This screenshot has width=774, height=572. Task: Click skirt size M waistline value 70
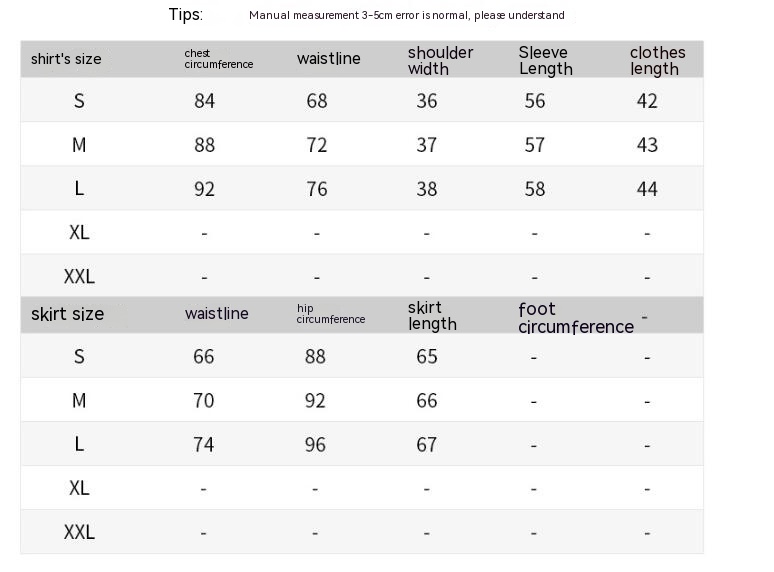203,401
